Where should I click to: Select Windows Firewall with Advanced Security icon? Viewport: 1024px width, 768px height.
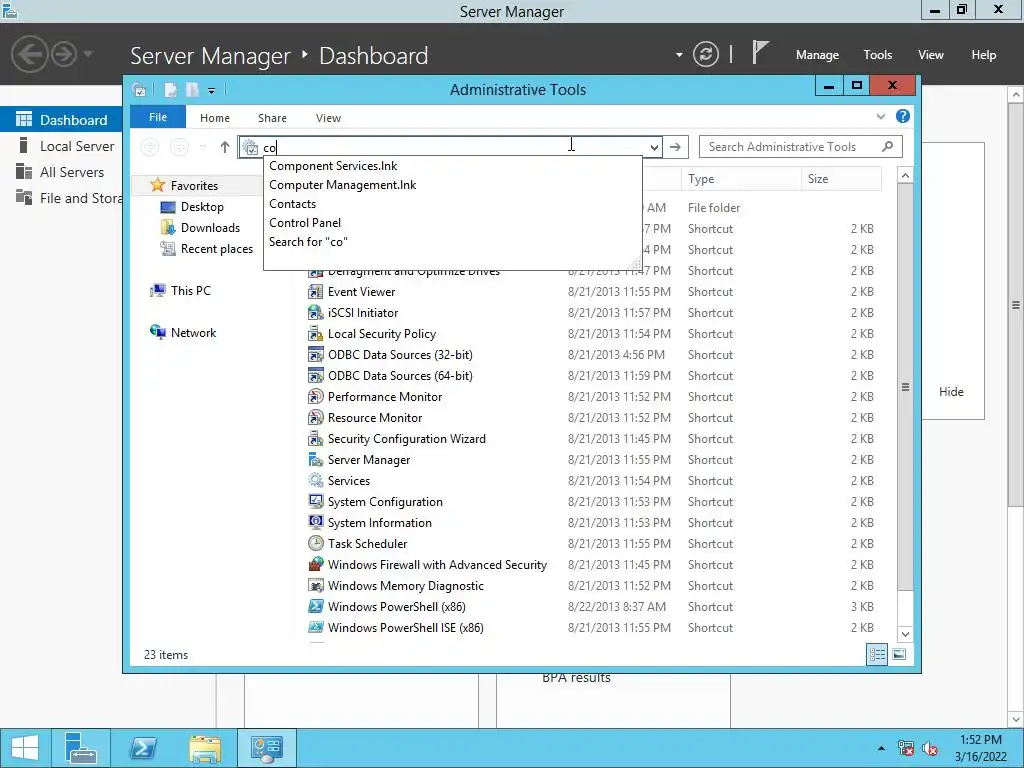point(315,564)
